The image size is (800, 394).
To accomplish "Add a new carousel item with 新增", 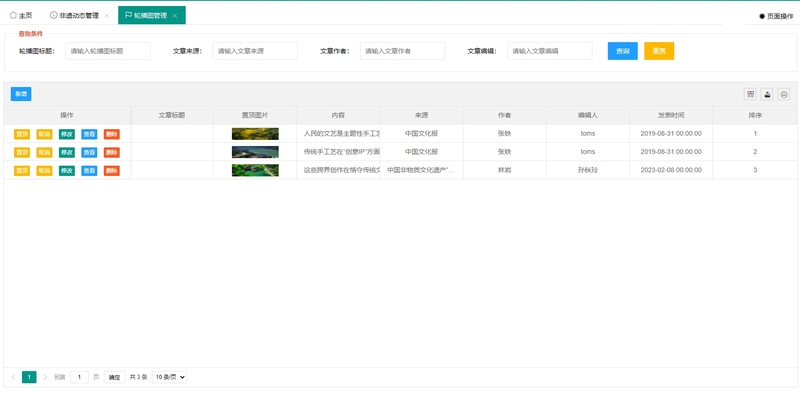I will 21,94.
